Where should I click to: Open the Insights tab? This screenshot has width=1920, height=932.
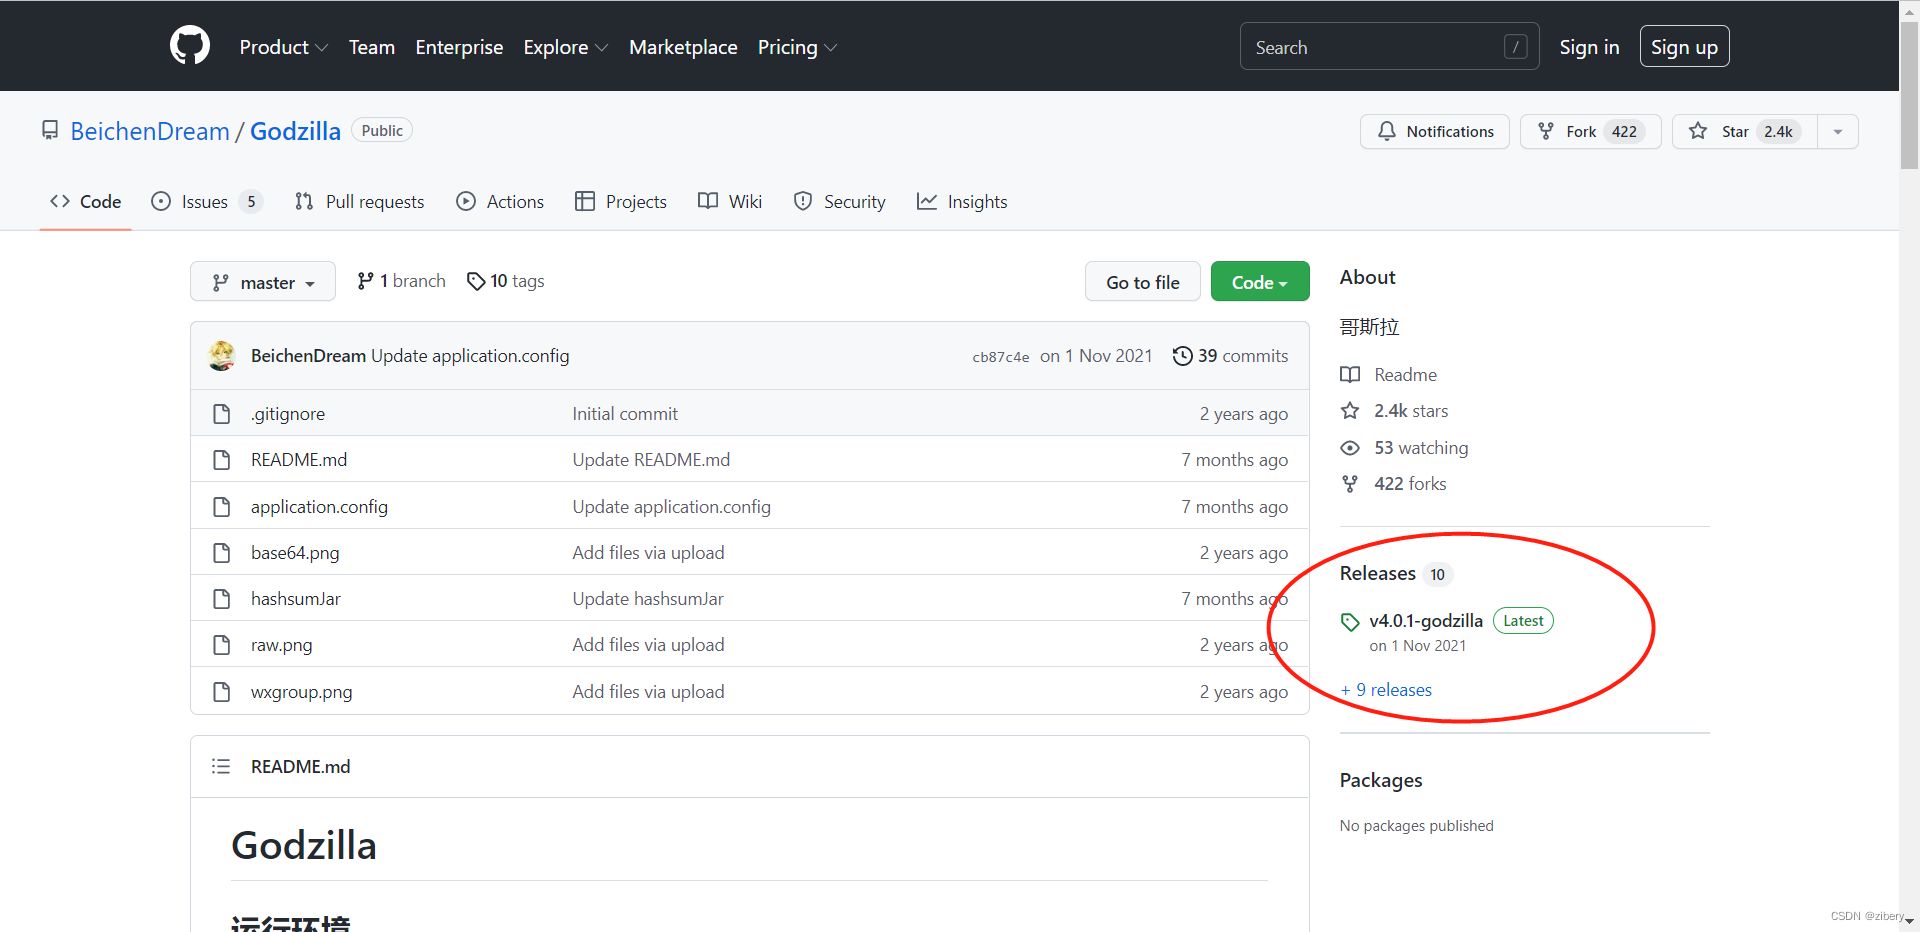click(962, 202)
